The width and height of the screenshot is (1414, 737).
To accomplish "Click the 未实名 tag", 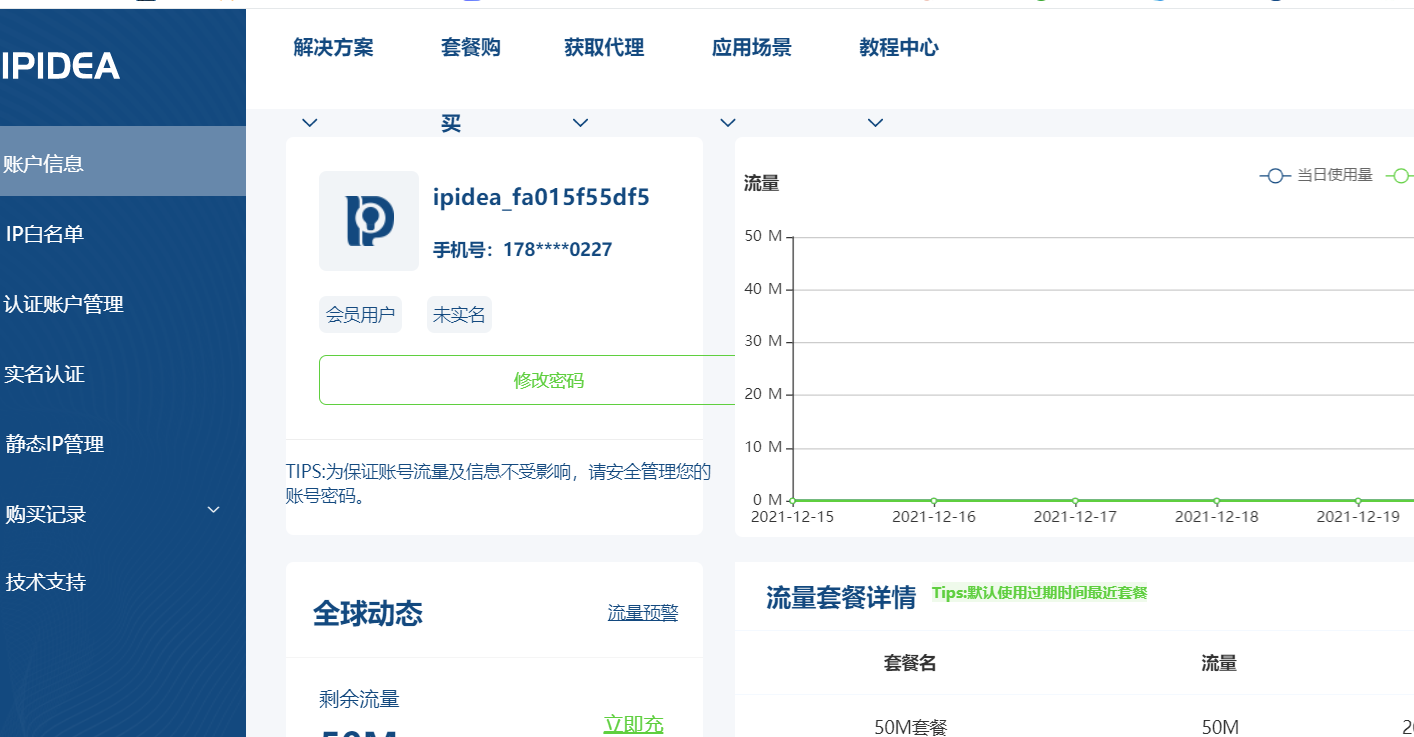I will coord(459,315).
